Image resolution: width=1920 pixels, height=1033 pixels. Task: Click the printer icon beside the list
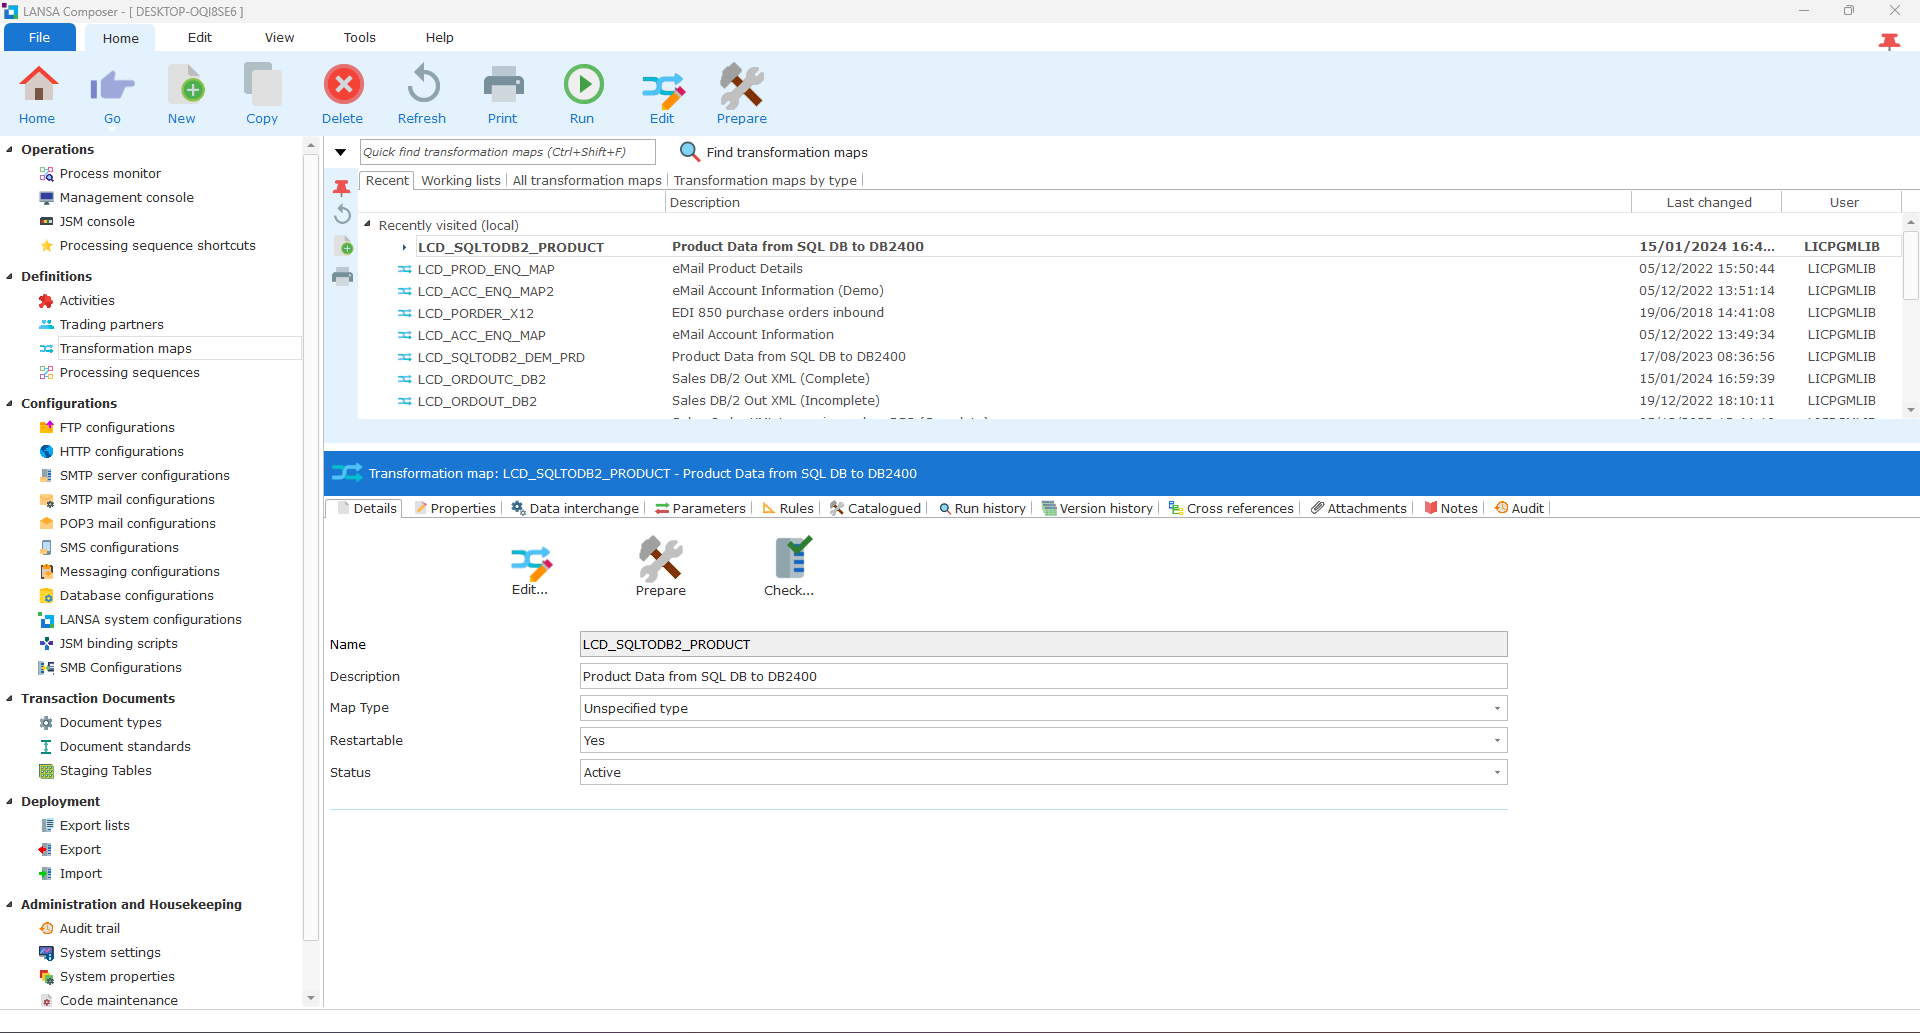(342, 277)
